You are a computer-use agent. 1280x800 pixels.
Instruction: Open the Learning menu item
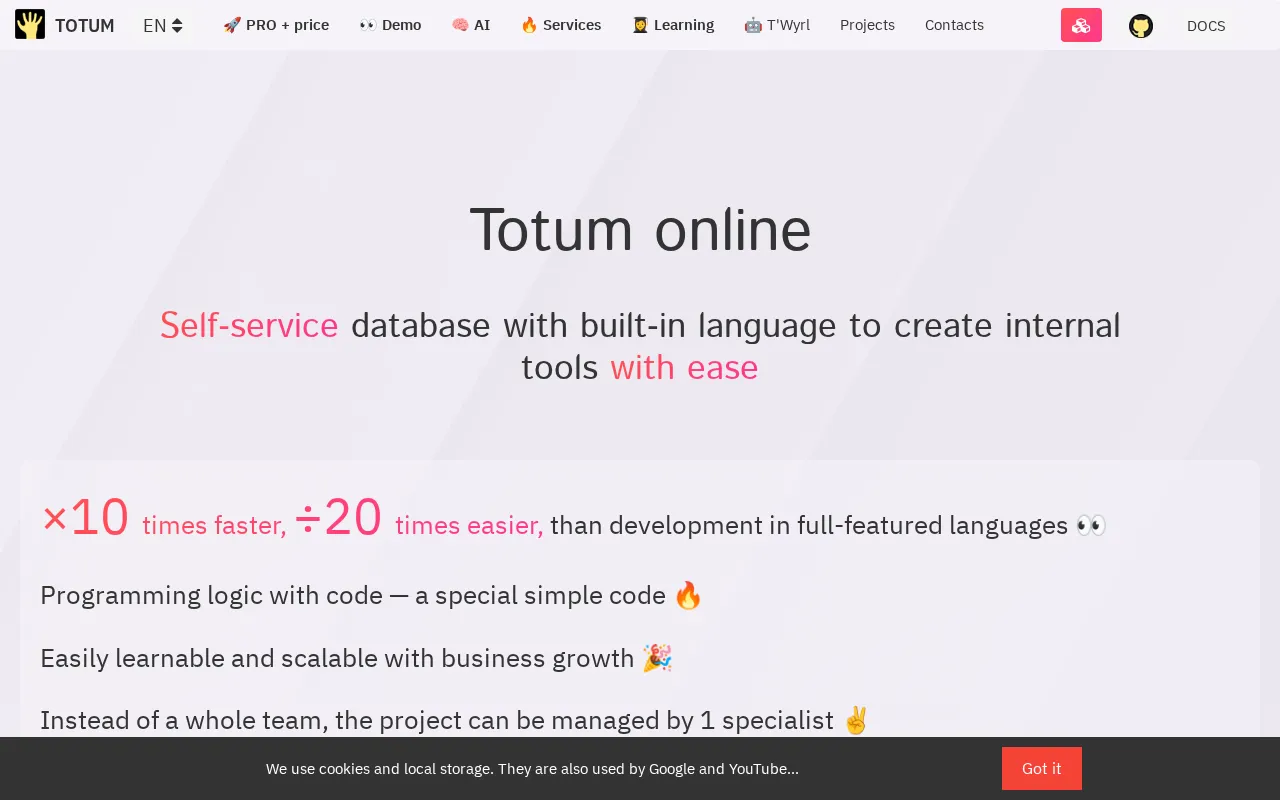click(673, 25)
